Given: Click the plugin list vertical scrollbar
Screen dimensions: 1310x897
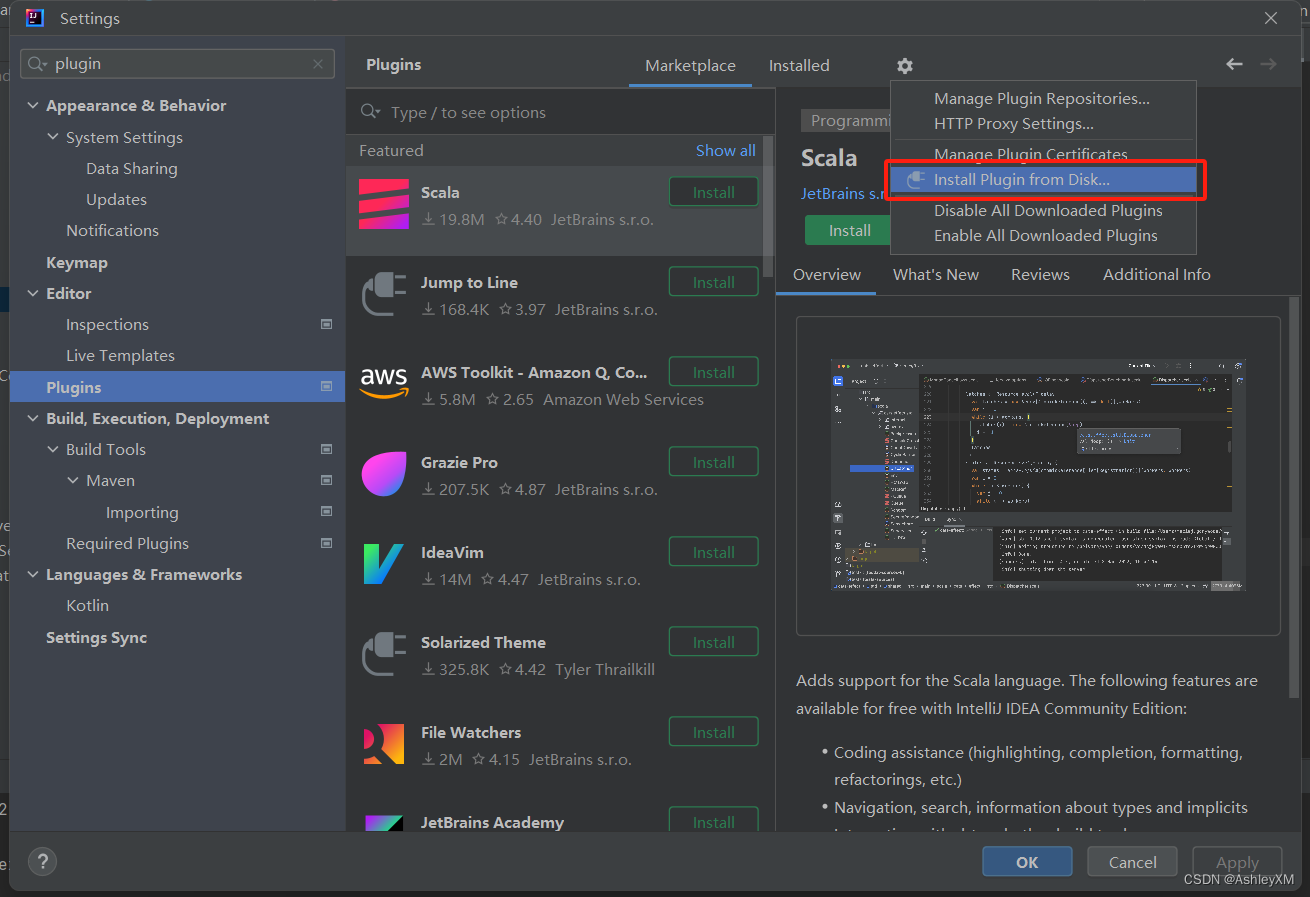Looking at the screenshot, I should pos(768,207).
